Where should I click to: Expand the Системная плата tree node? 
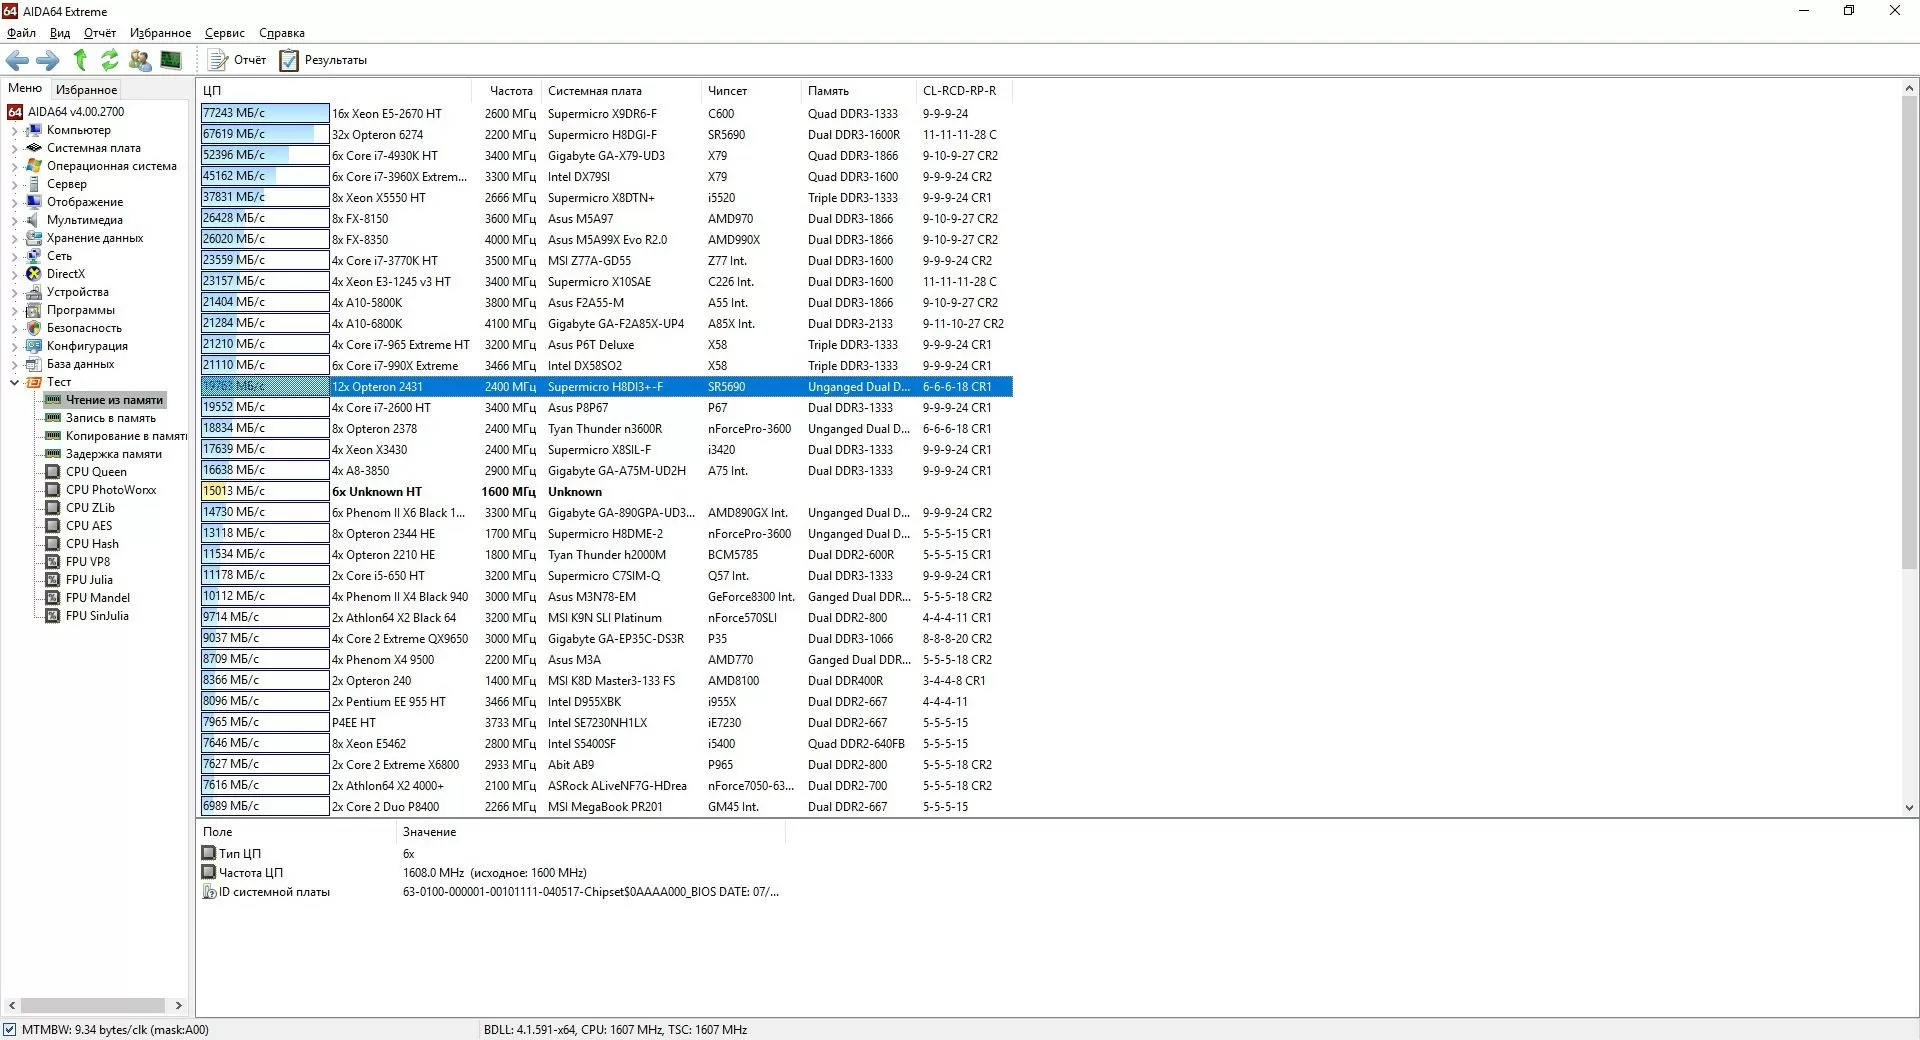pos(14,148)
